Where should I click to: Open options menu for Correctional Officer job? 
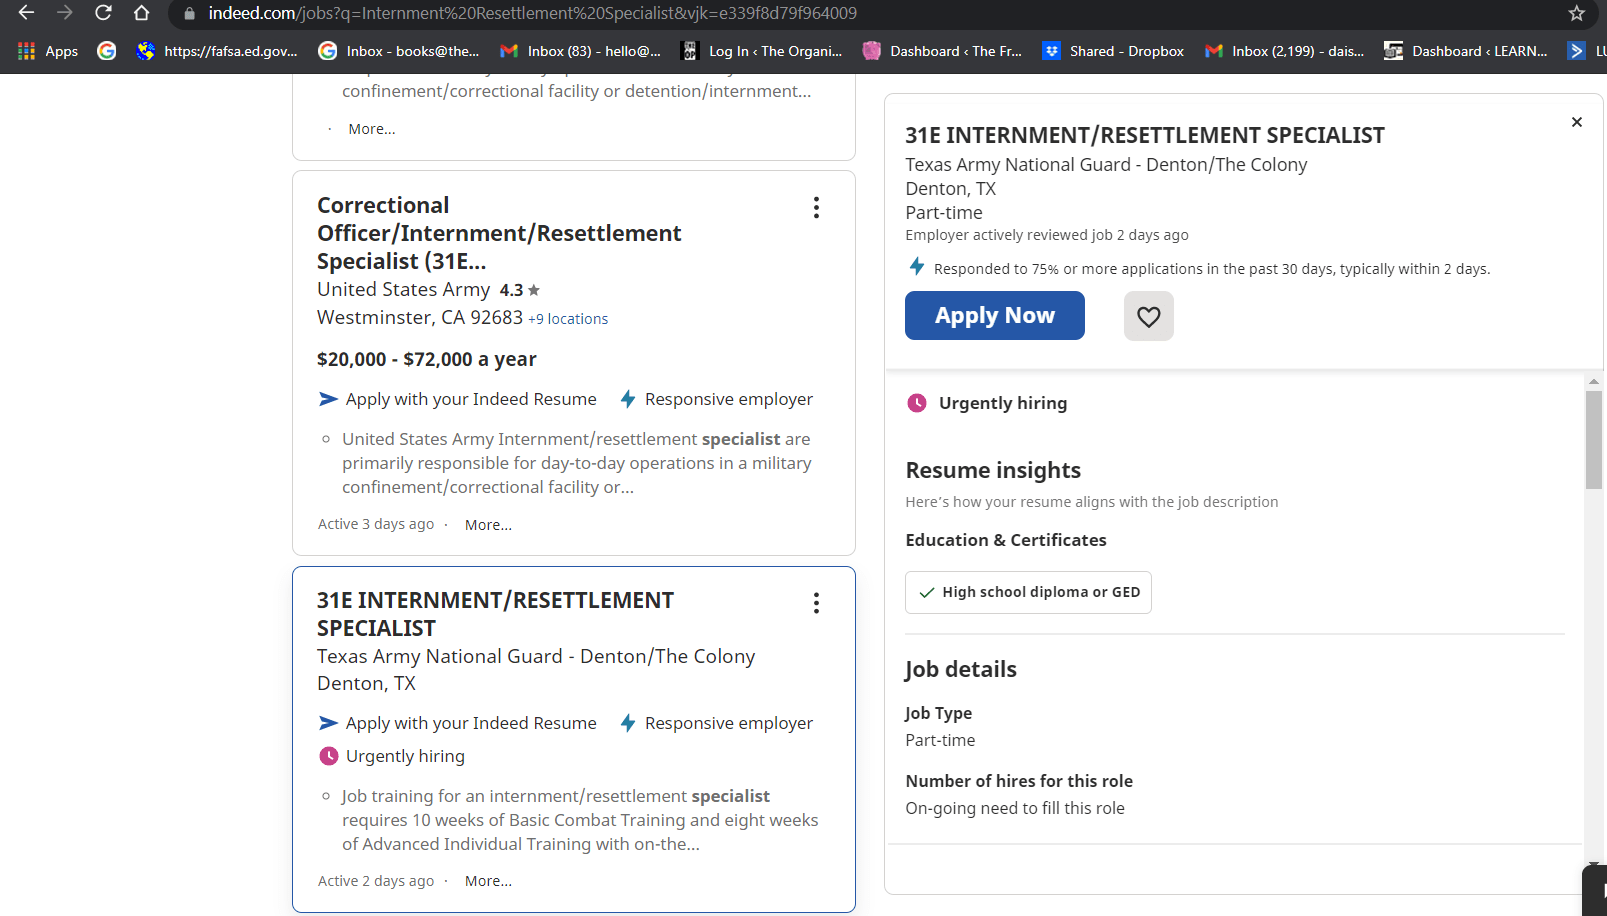pyautogui.click(x=816, y=207)
